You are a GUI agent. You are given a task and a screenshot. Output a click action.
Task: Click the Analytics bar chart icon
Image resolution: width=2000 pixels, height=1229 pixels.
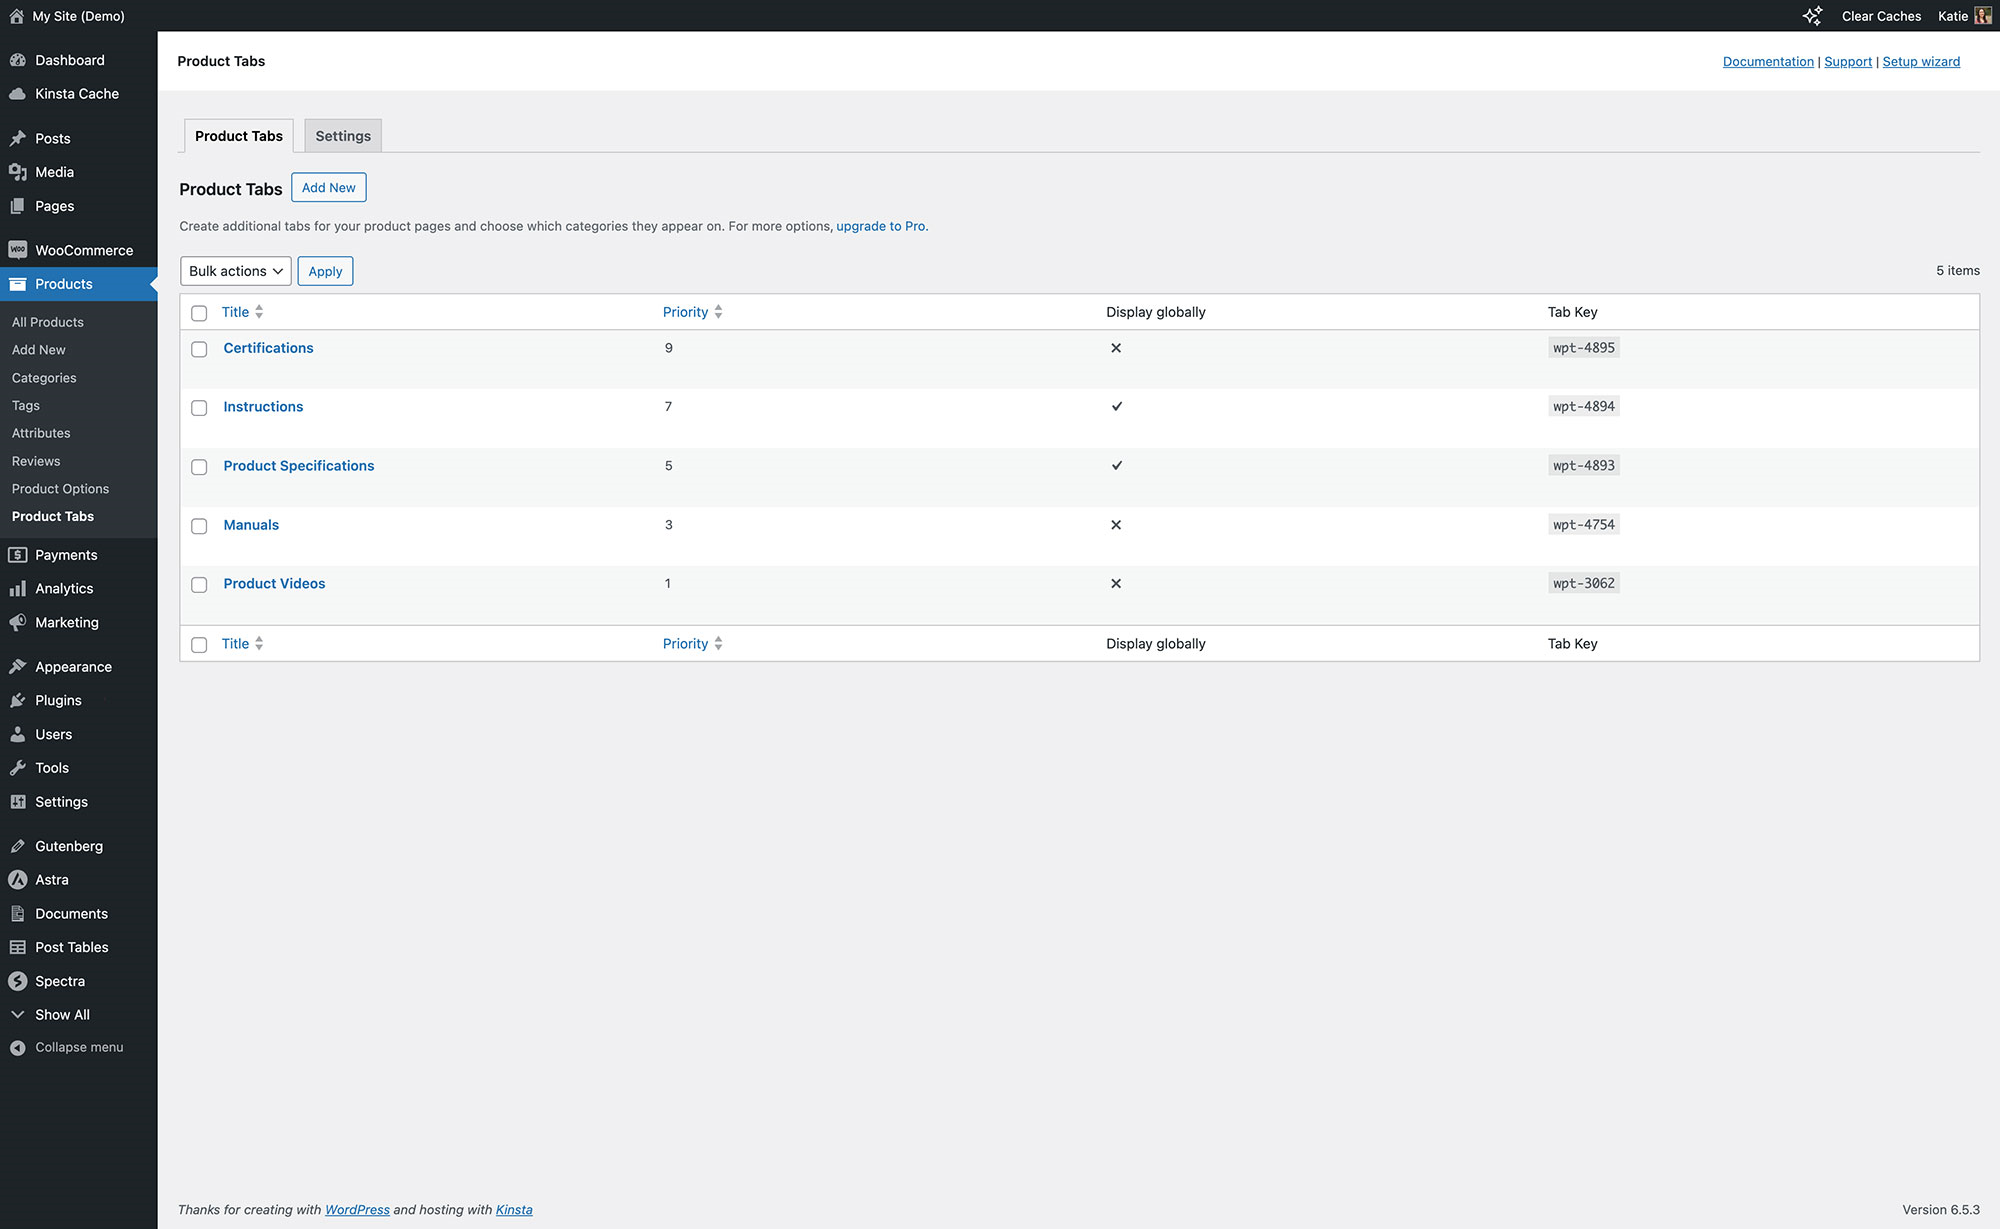click(17, 589)
